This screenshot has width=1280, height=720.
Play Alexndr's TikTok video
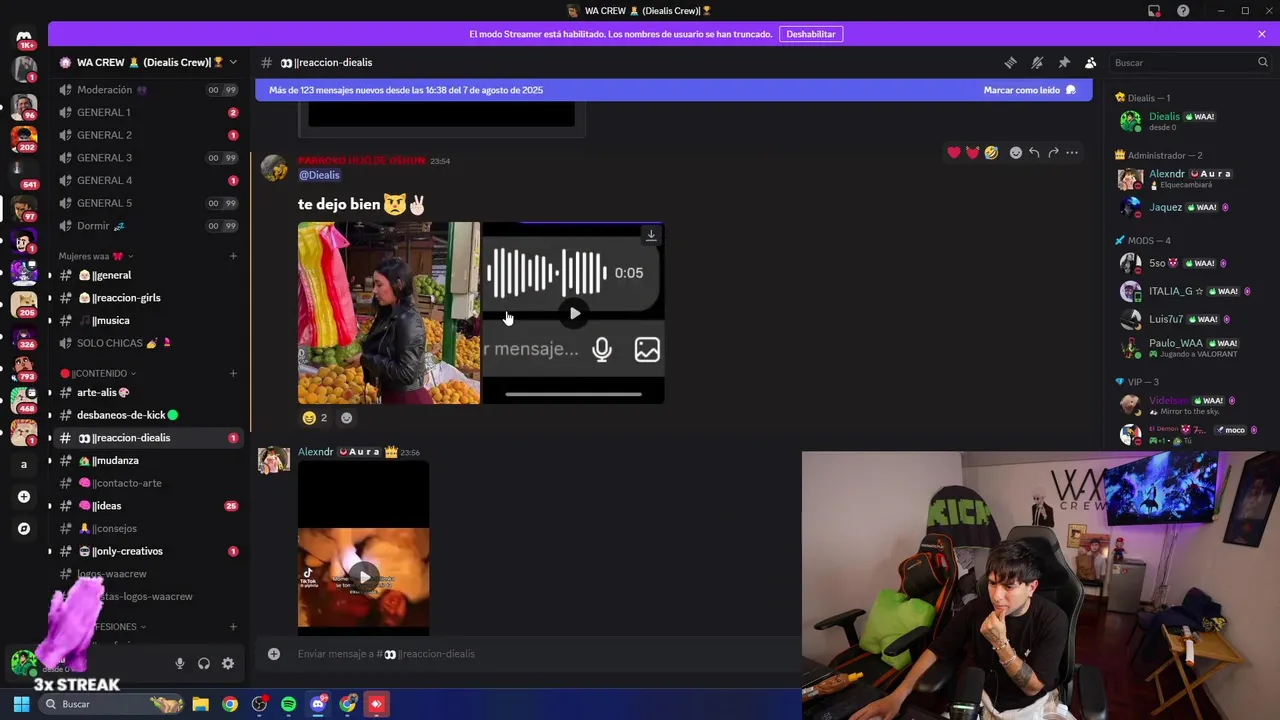[x=363, y=577]
